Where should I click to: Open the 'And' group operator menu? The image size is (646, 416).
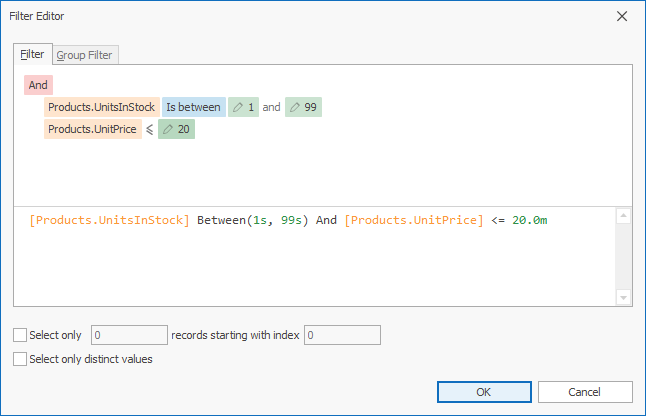(x=38, y=85)
